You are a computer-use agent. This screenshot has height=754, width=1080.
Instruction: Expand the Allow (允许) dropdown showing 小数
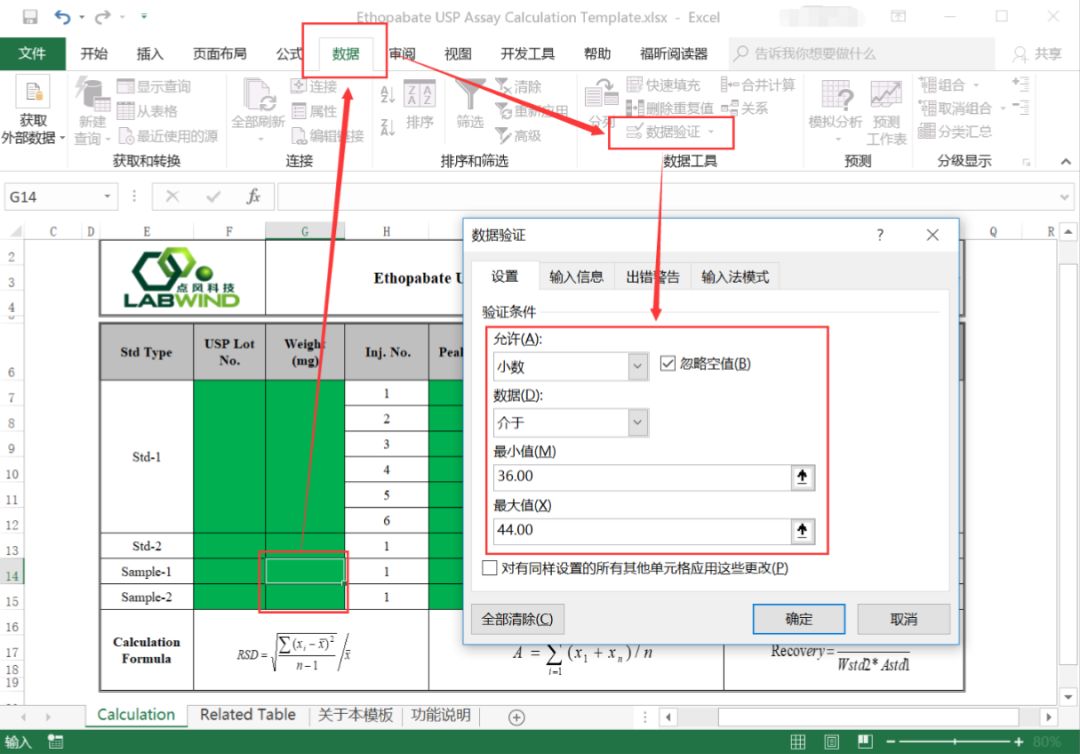click(x=638, y=367)
